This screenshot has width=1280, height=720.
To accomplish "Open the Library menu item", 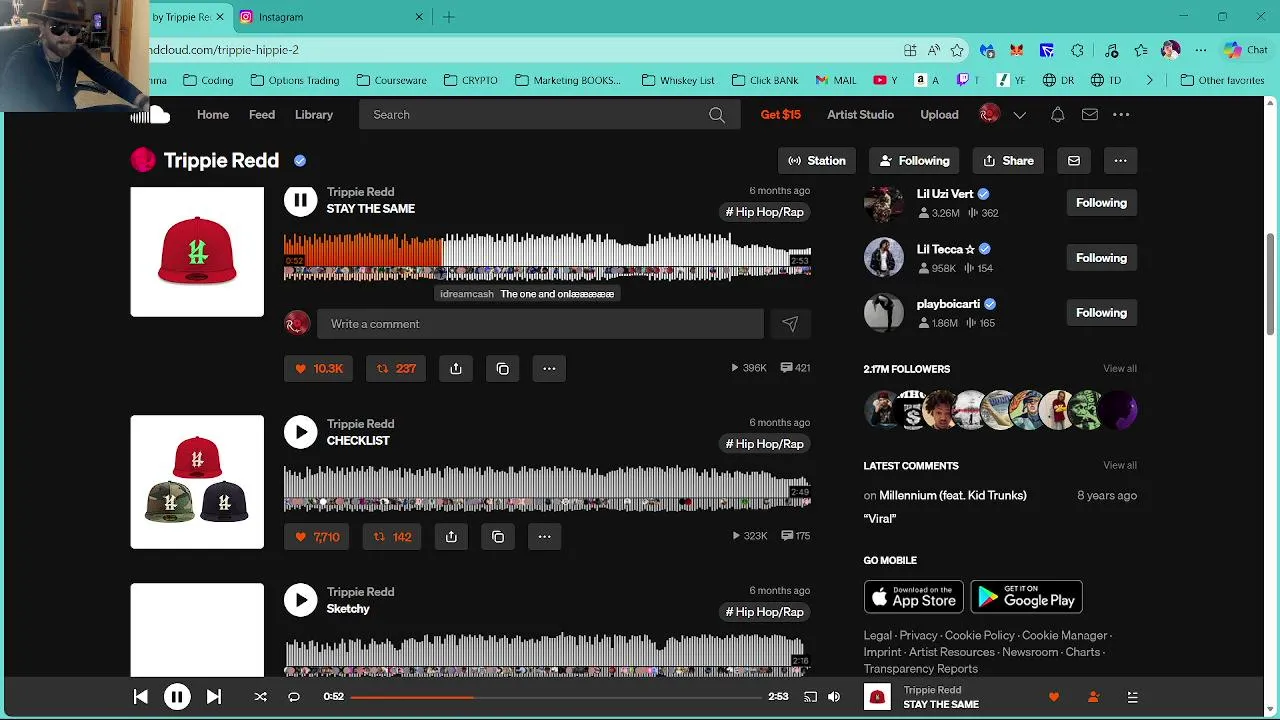I will pyautogui.click(x=314, y=115).
